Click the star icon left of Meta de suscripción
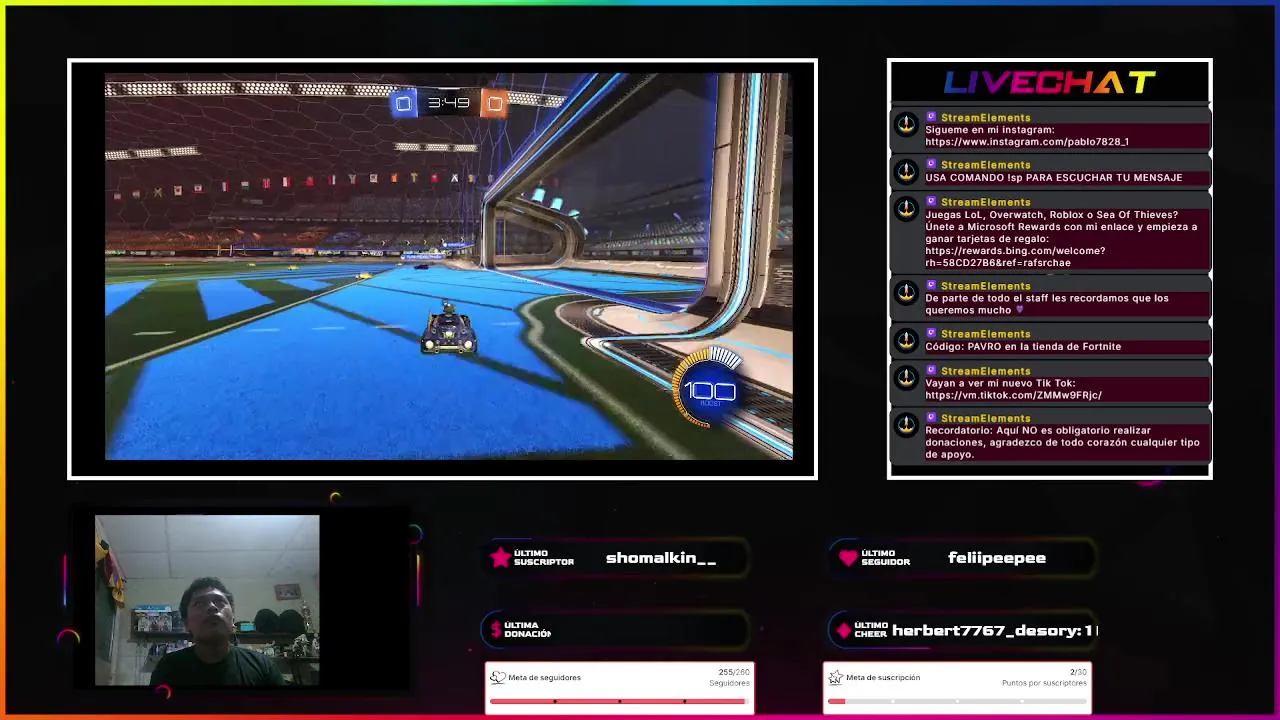This screenshot has width=1280, height=720. click(x=835, y=677)
